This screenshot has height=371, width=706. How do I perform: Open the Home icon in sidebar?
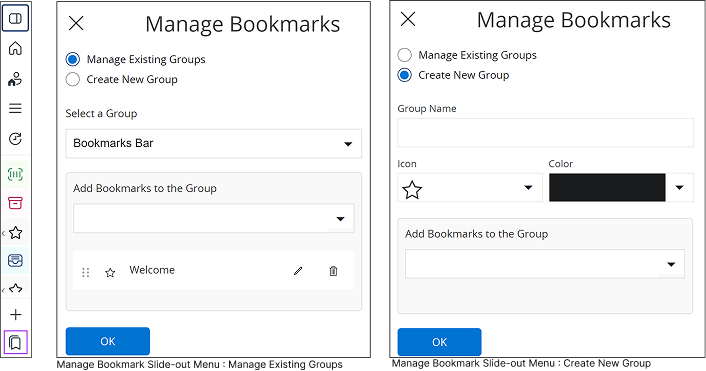[15, 48]
